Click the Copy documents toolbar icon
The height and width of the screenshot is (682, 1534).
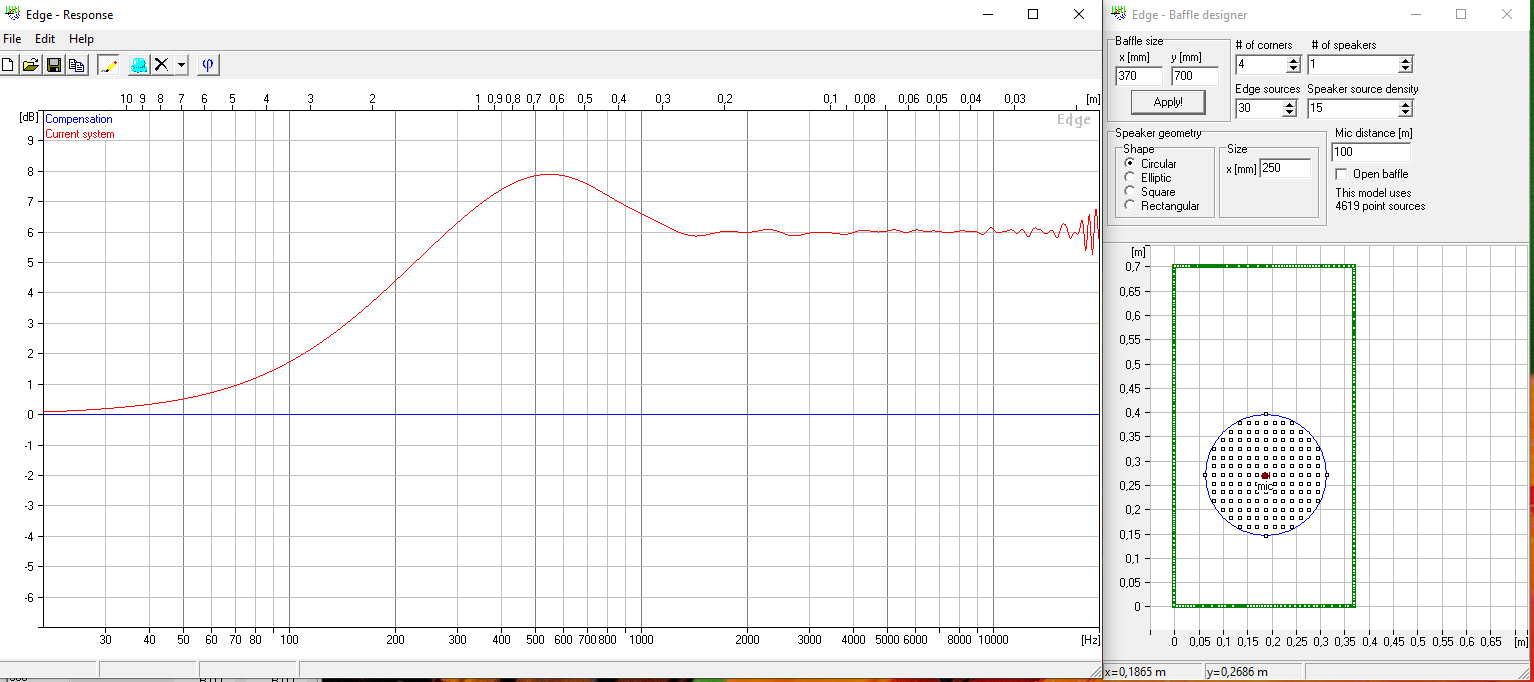click(x=76, y=65)
